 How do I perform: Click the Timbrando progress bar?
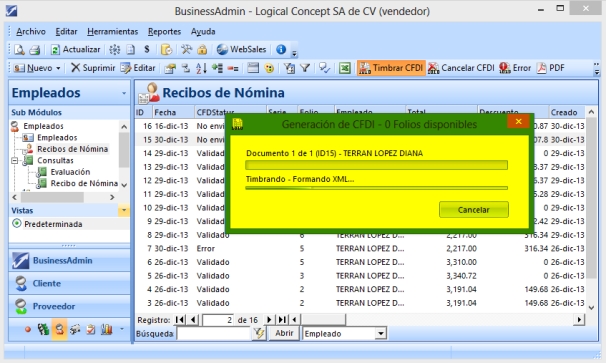coord(376,188)
